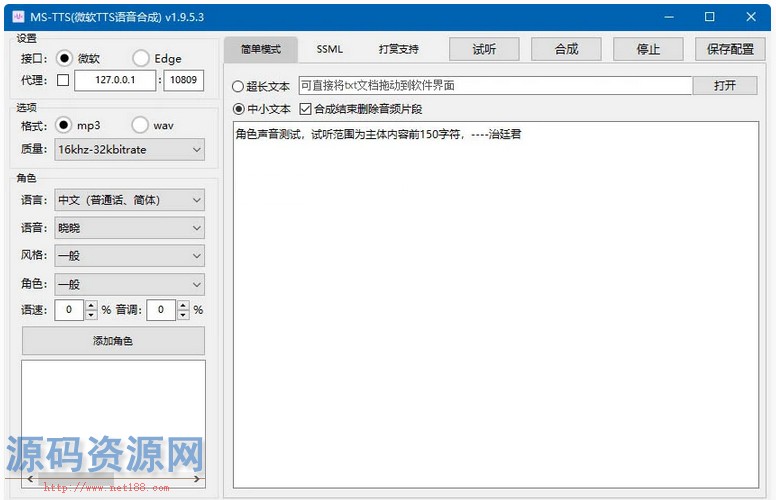Click right arrow of role list scrollbar
776x500 pixels.
pos(197,479)
